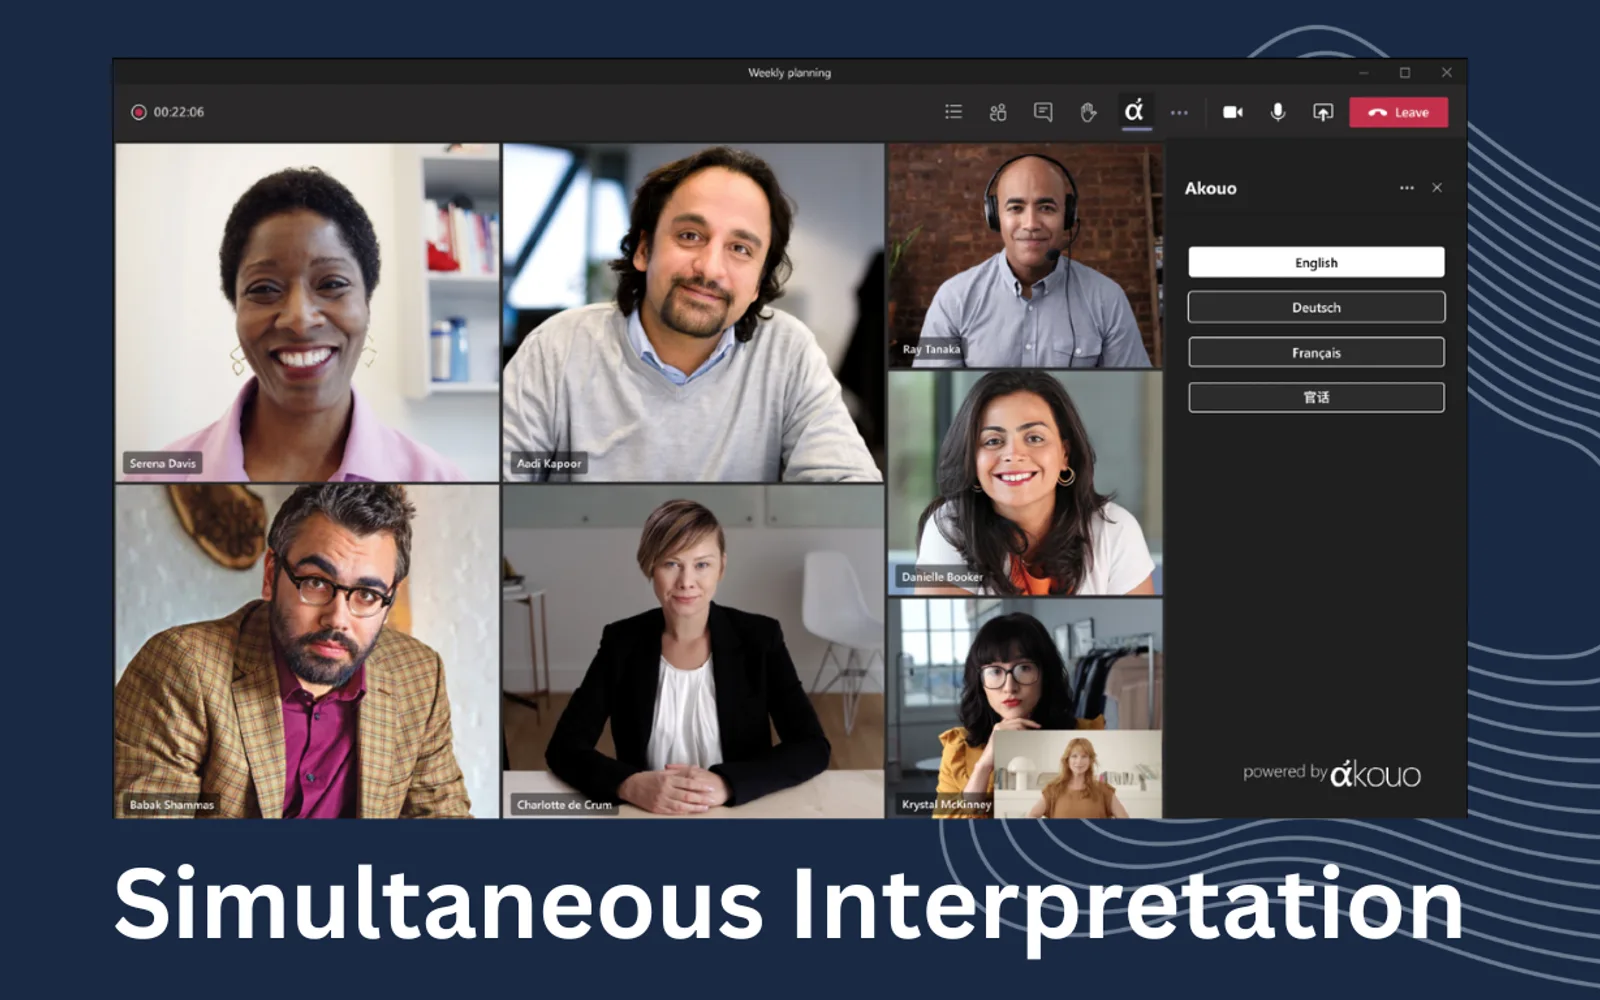Click the Weekly planning window title
Image resolution: width=1600 pixels, height=1000 pixels.
point(789,72)
